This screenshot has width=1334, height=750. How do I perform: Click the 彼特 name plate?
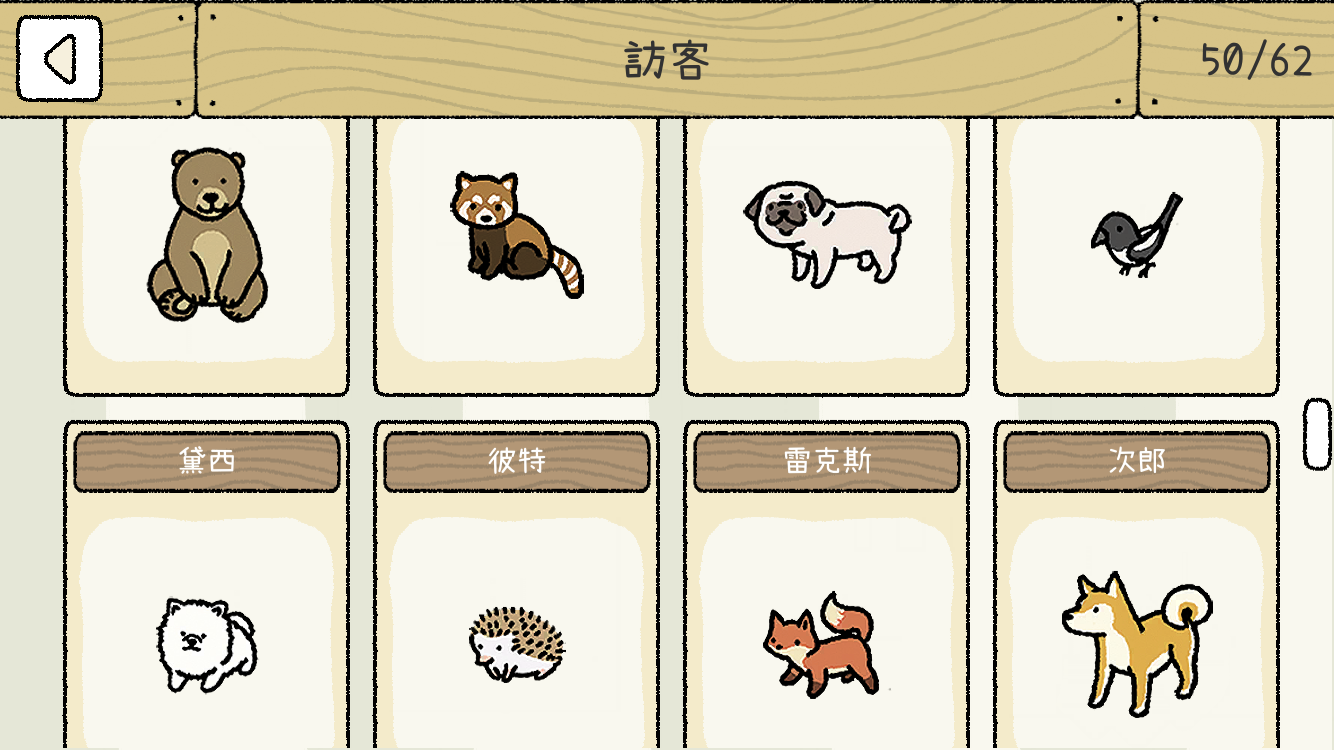coord(517,461)
